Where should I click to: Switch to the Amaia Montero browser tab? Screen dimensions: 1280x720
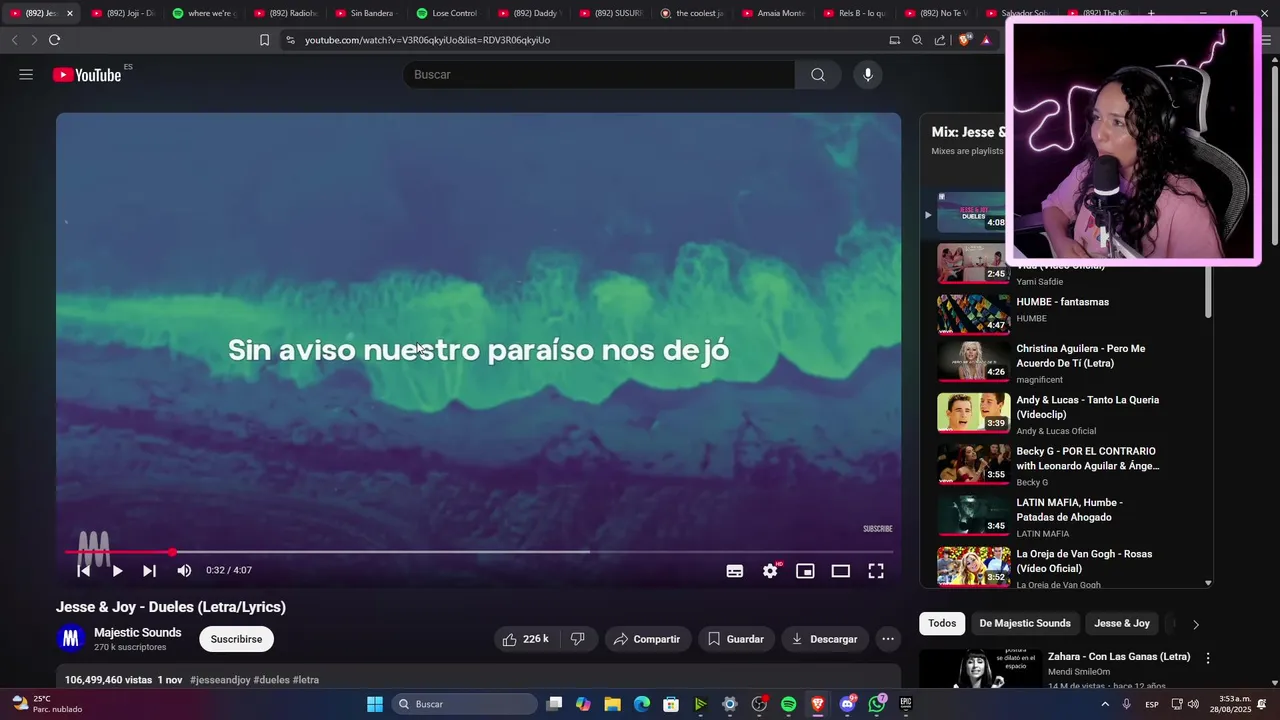coord(773,13)
